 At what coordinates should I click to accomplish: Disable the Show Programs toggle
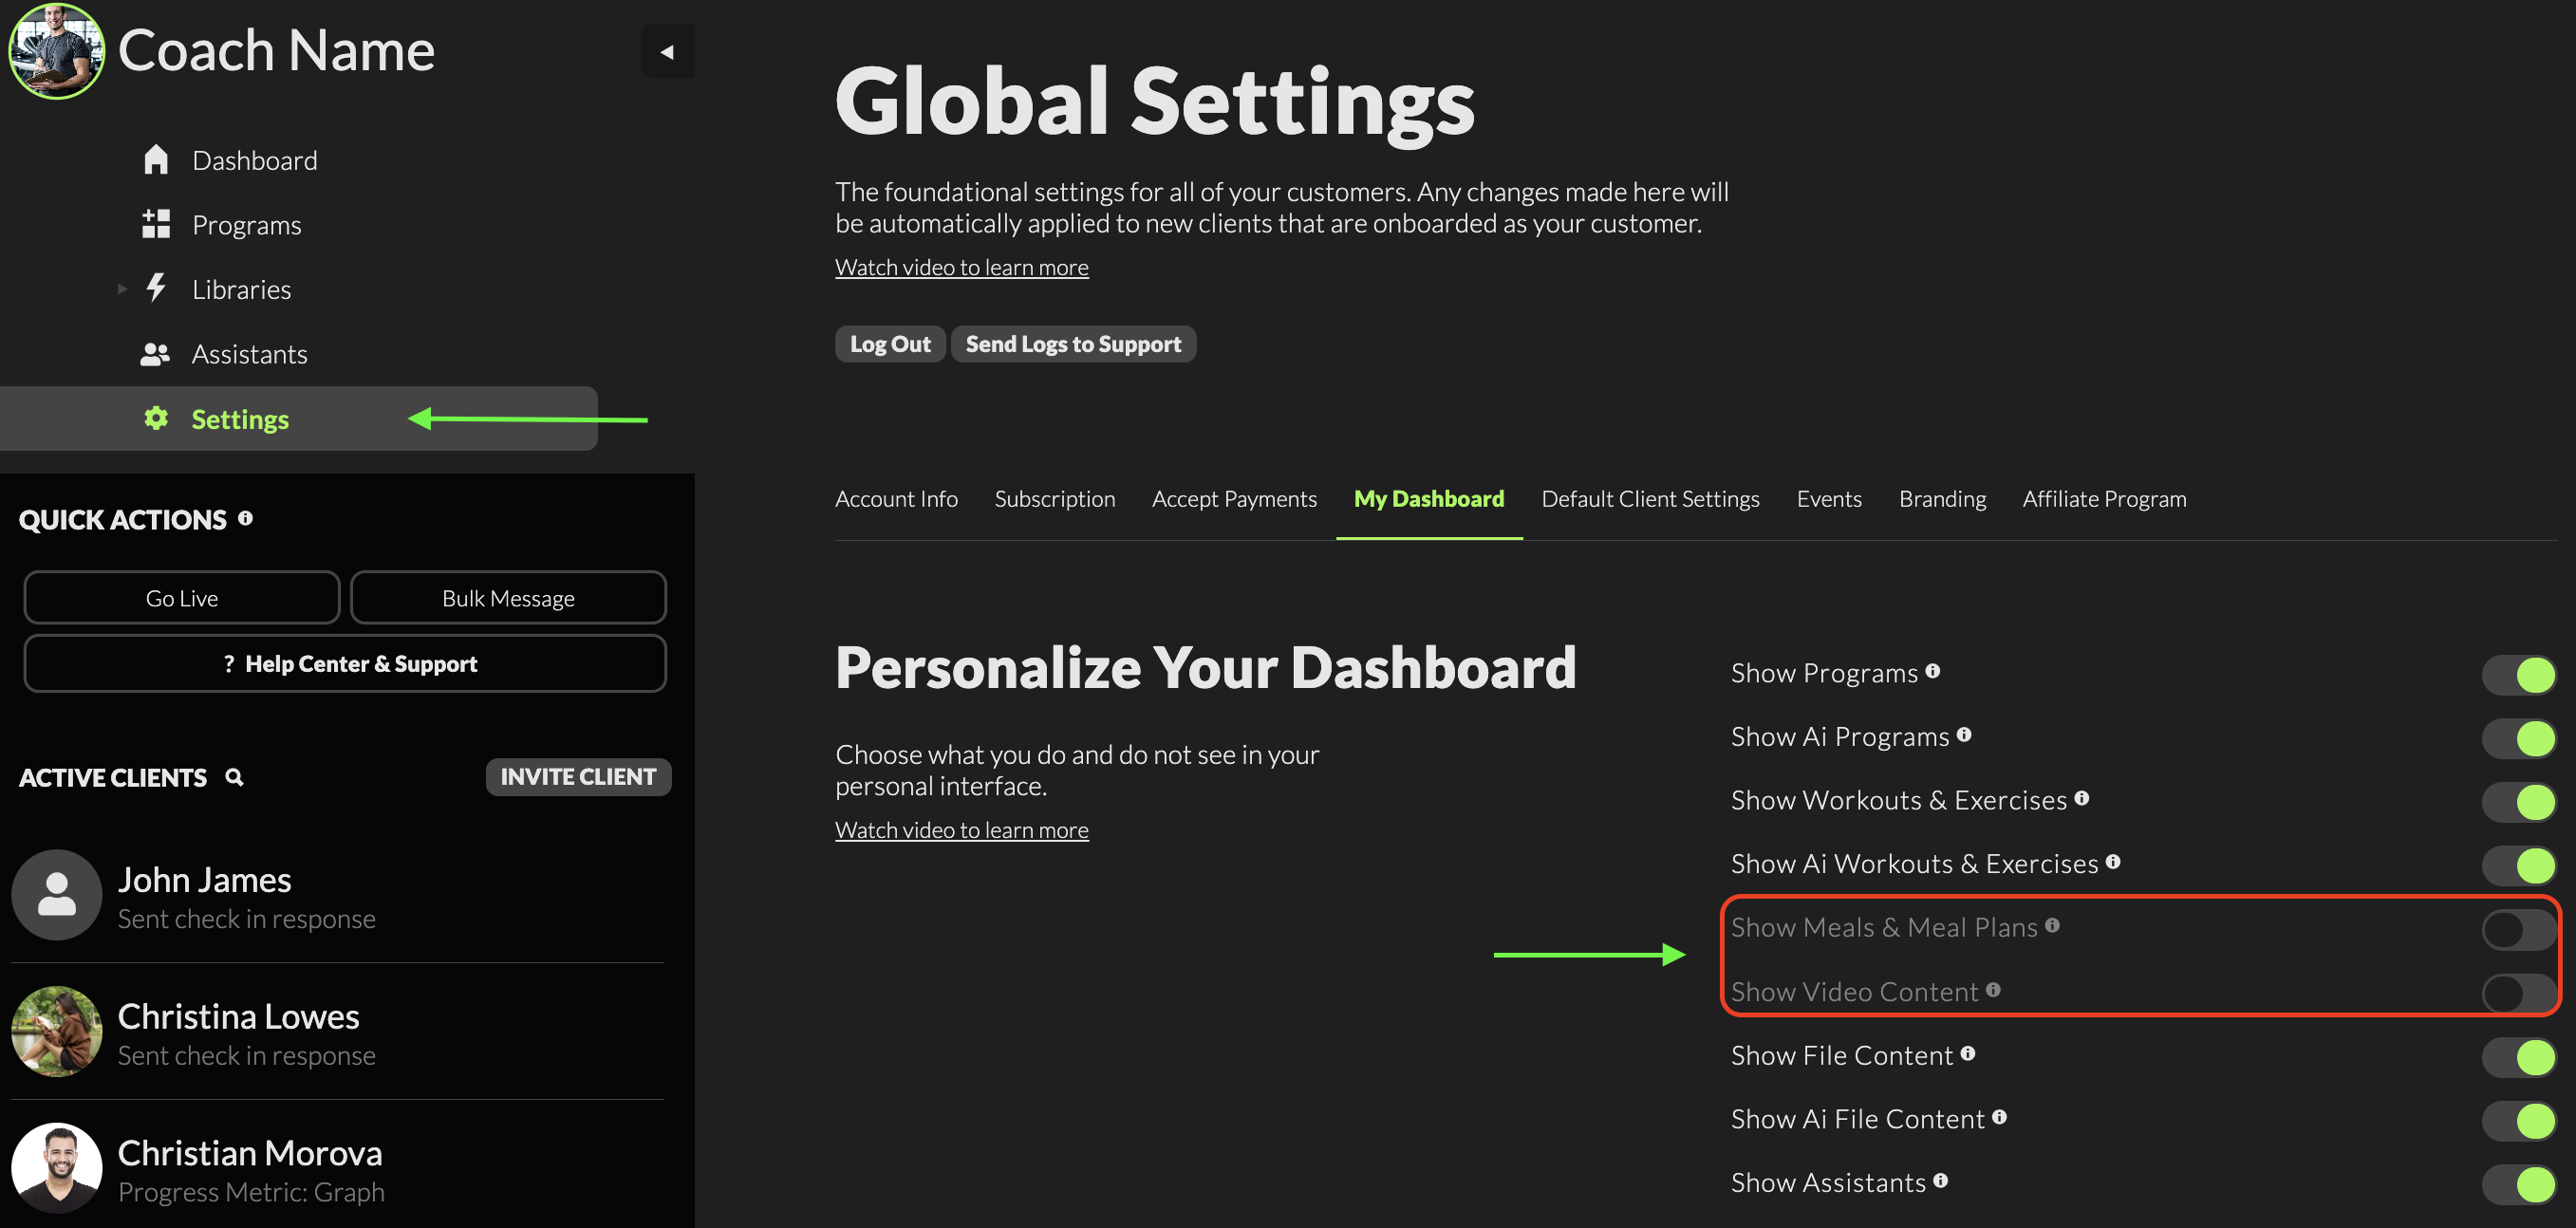pyautogui.click(x=2518, y=675)
